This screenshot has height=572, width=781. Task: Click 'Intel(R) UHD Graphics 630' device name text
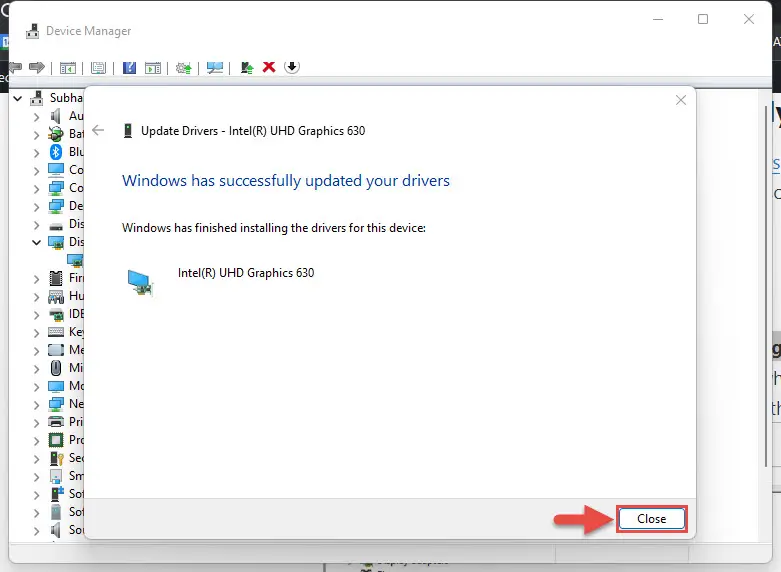pos(246,273)
